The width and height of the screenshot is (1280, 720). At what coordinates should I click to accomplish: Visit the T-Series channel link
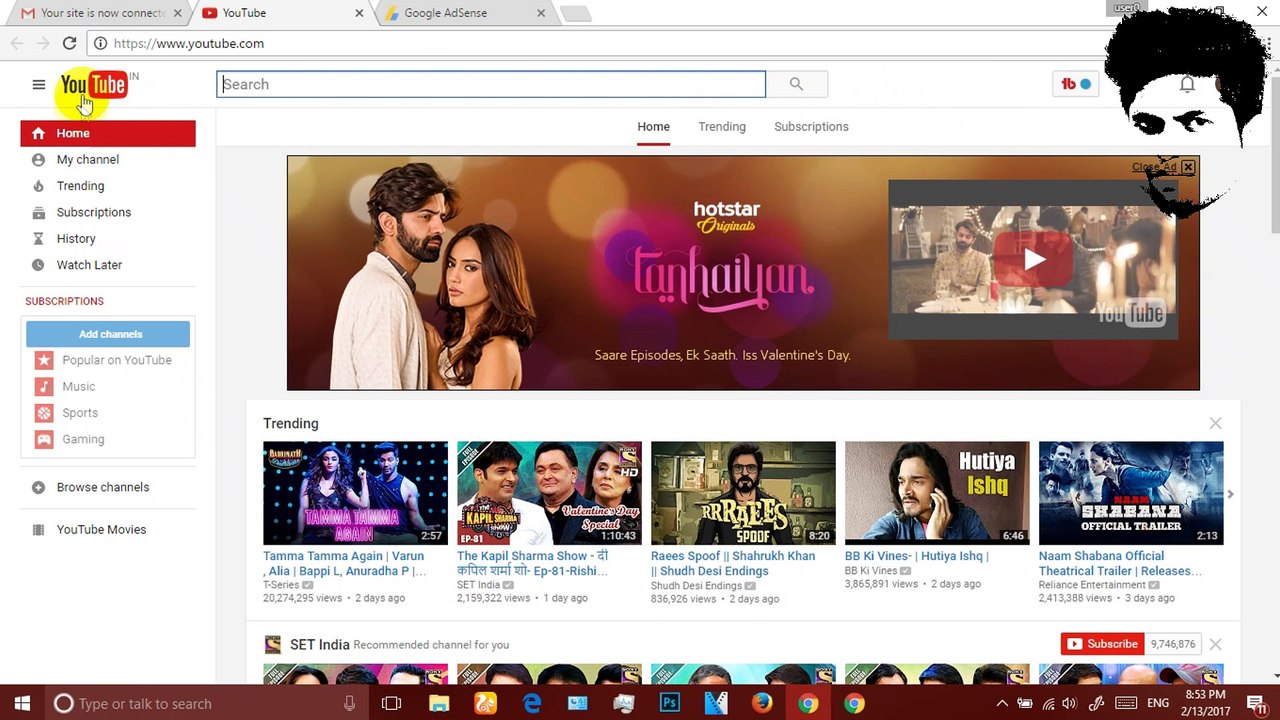[280, 585]
